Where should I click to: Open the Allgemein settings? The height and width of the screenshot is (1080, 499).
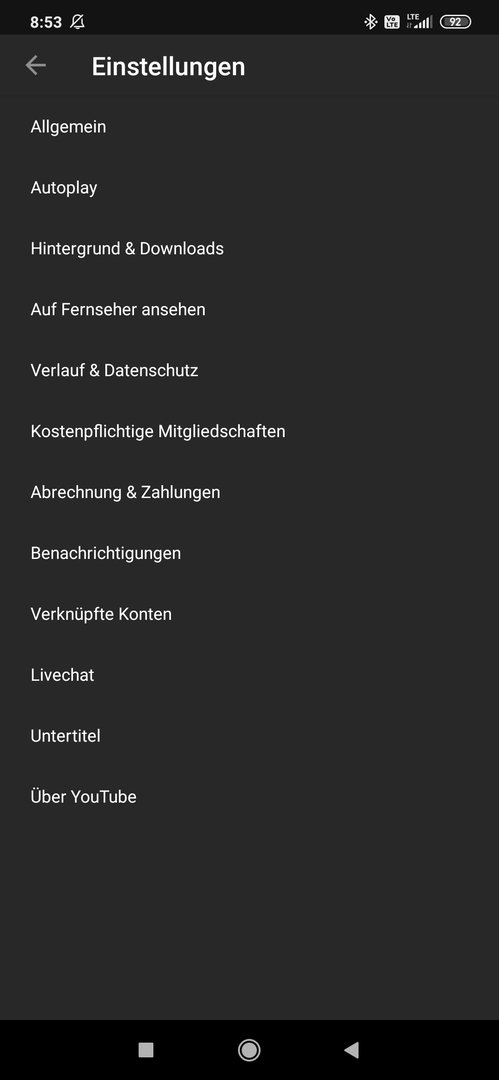(250, 127)
